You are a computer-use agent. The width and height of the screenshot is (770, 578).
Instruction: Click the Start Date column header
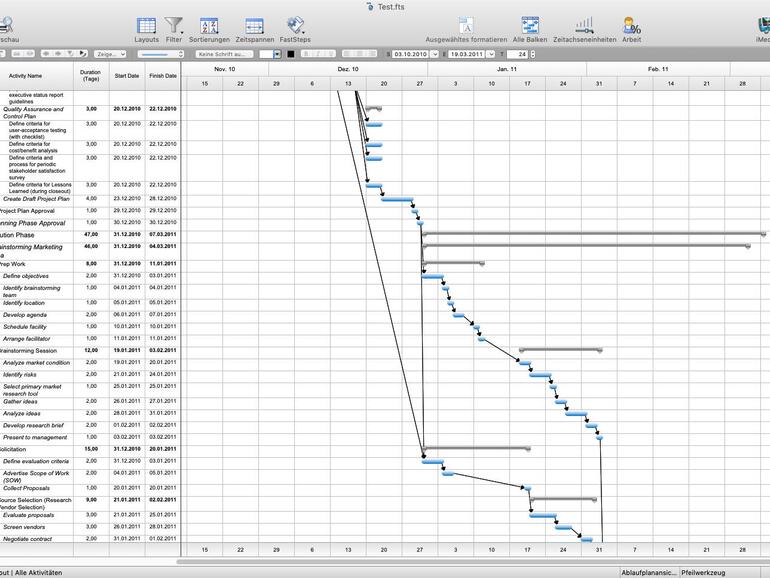point(127,76)
